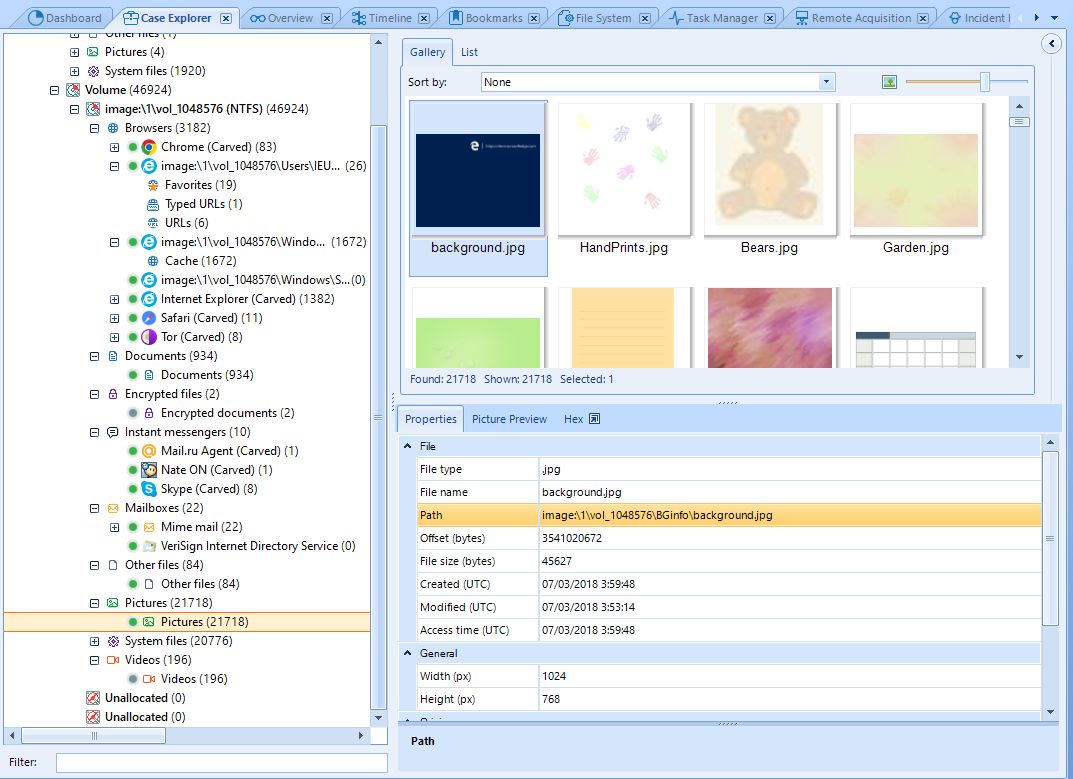Adjust the gallery thumbnail size slider
Viewport: 1073px width, 779px height.
click(985, 82)
